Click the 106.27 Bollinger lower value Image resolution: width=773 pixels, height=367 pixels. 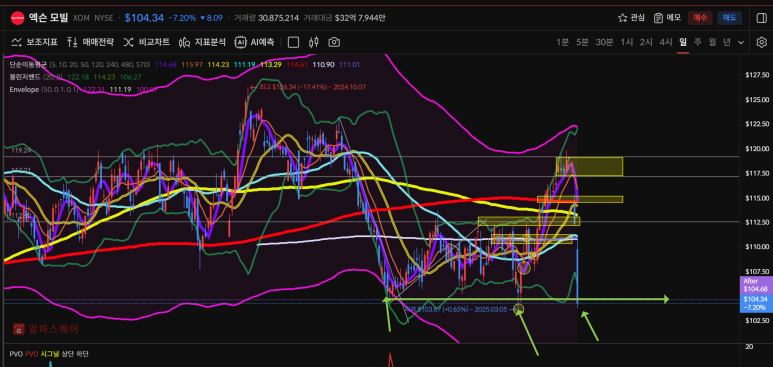131,77
